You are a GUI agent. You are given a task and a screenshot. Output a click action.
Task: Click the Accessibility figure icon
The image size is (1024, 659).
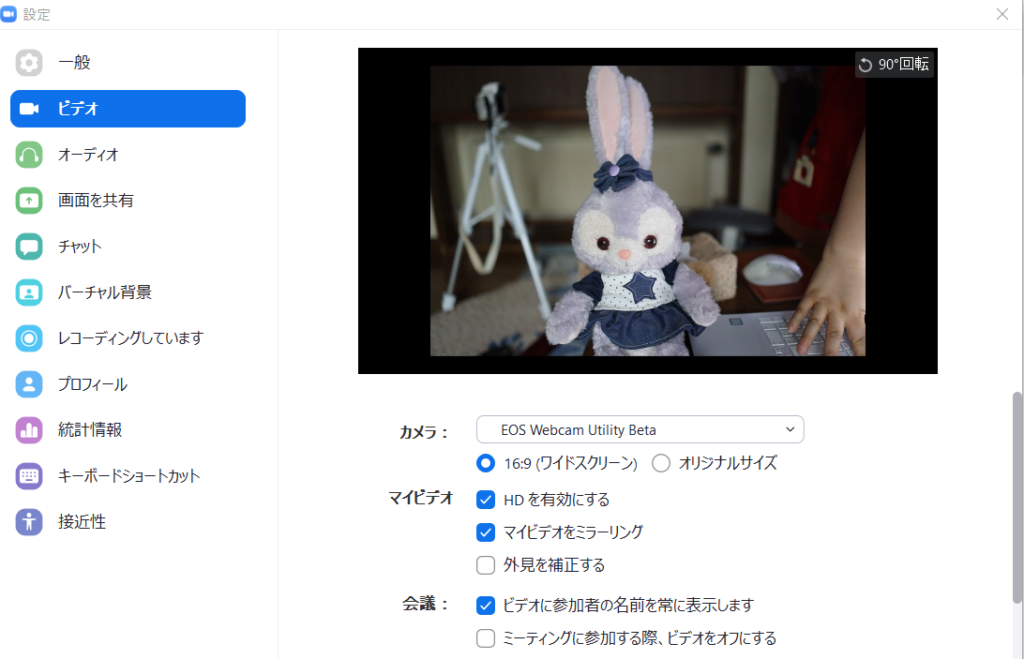point(29,522)
